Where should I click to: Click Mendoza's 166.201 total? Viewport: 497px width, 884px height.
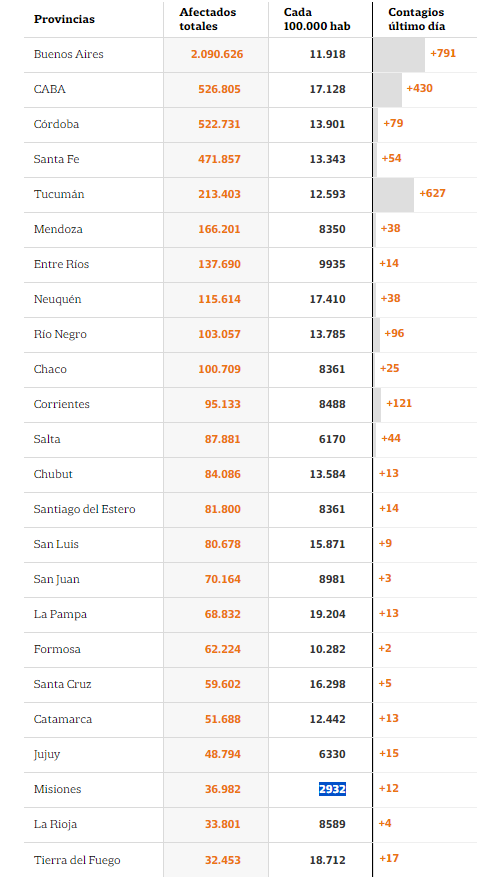click(x=219, y=229)
